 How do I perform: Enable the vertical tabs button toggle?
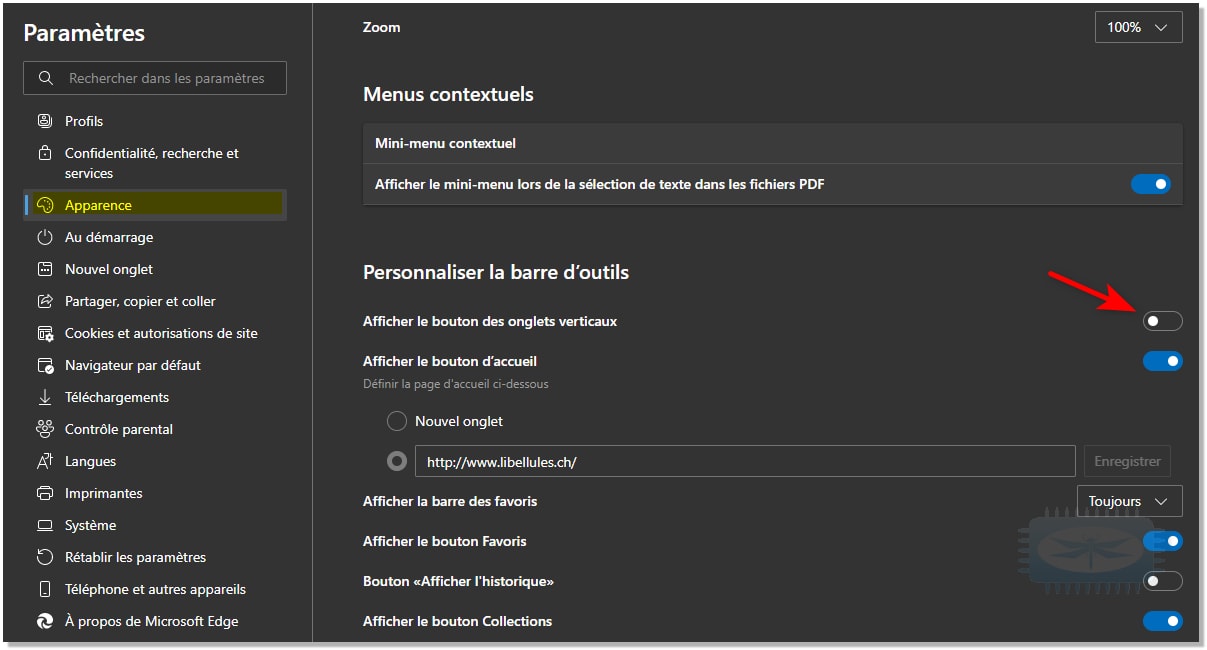pyautogui.click(x=1162, y=321)
